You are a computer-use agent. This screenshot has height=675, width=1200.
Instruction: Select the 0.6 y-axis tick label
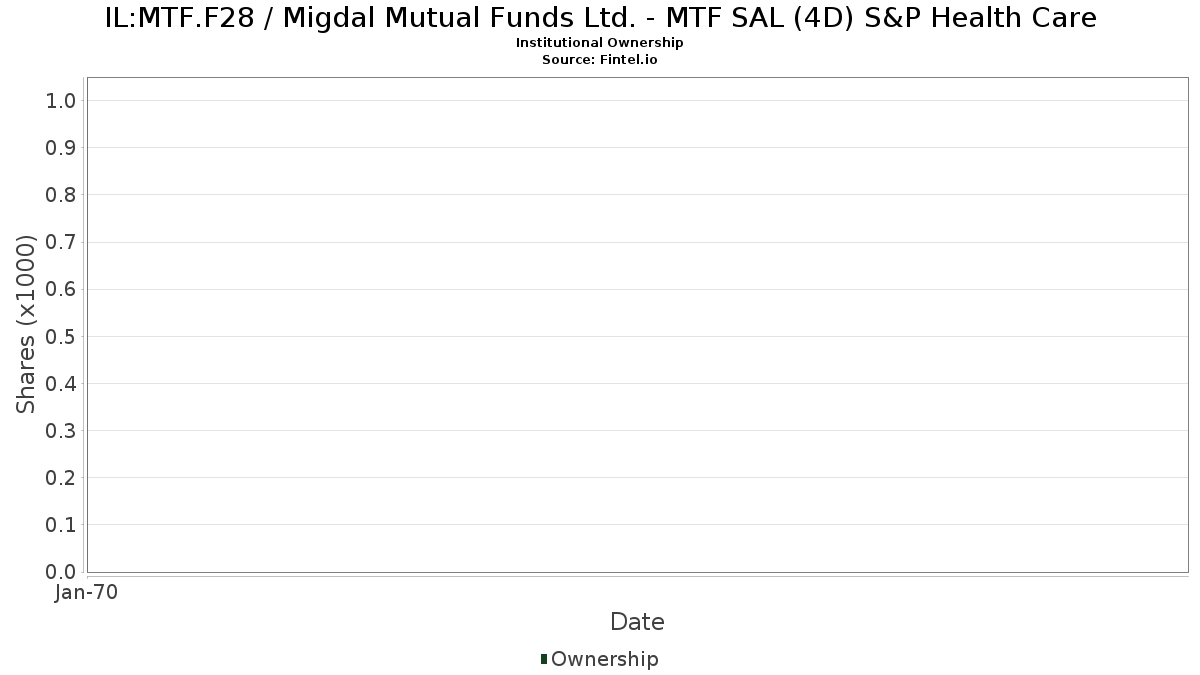click(62, 289)
